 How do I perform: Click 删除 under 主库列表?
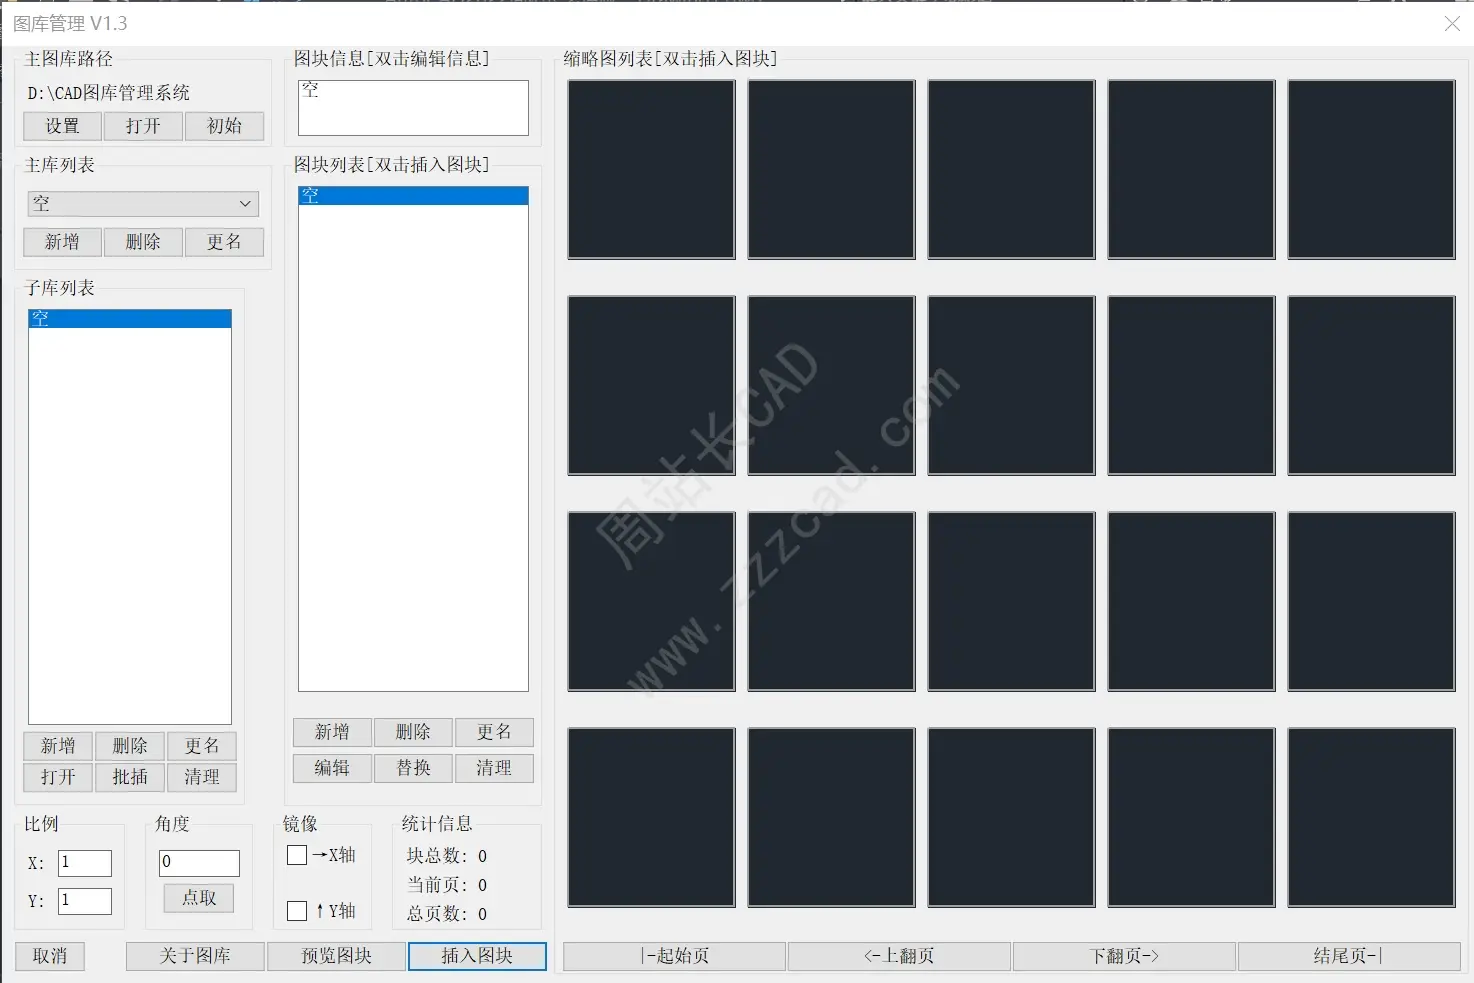pos(142,241)
